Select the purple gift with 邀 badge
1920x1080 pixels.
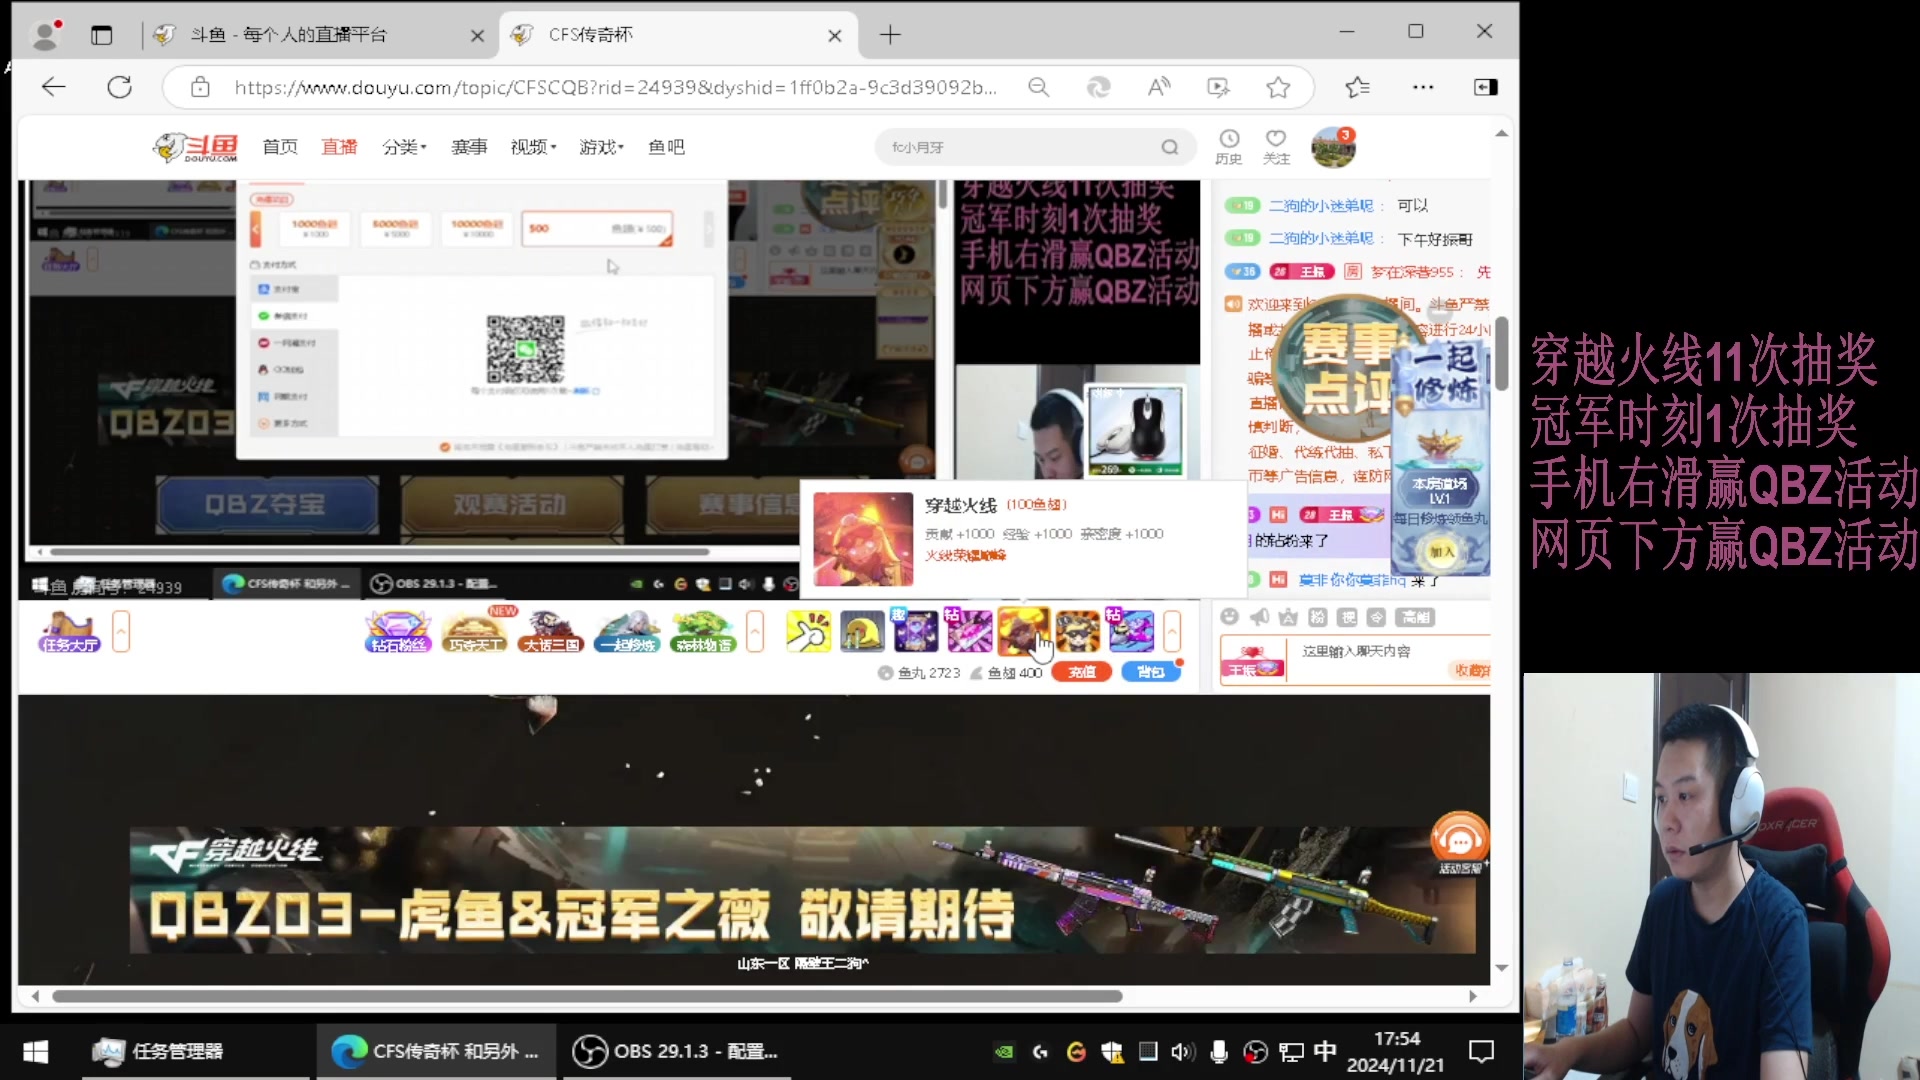coord(916,631)
